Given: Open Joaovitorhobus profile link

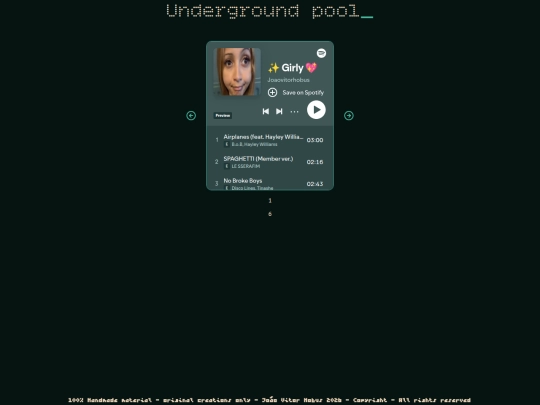Looking at the screenshot, I should point(289,80).
